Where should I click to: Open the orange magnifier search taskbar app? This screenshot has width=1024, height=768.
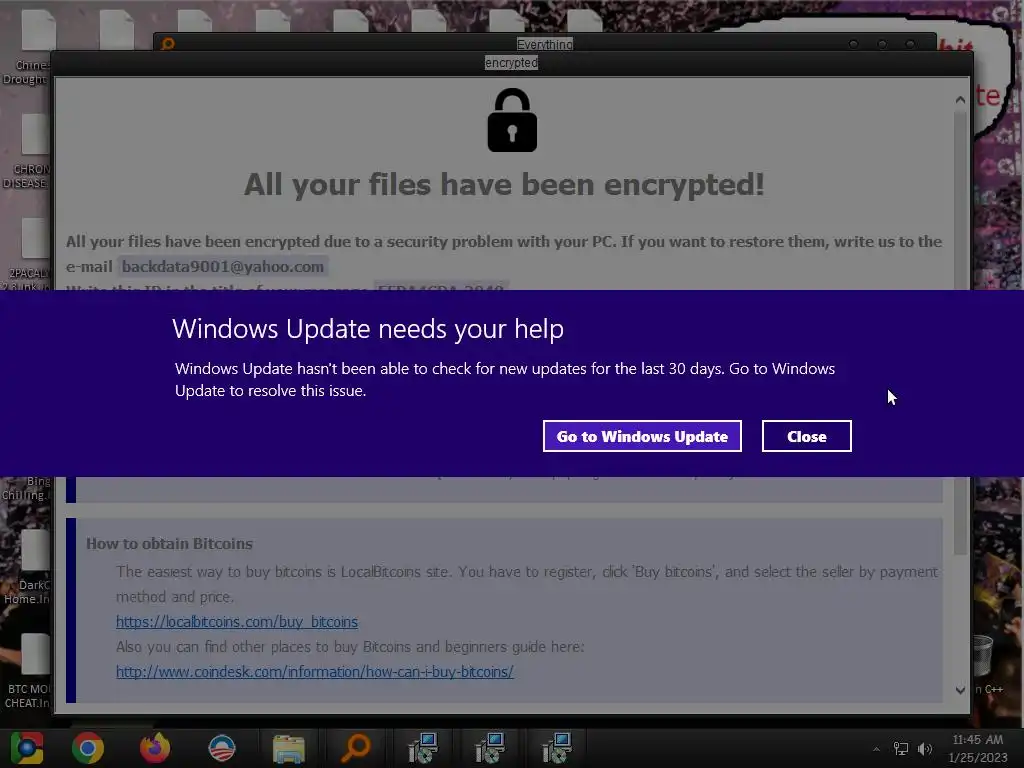(x=356, y=748)
